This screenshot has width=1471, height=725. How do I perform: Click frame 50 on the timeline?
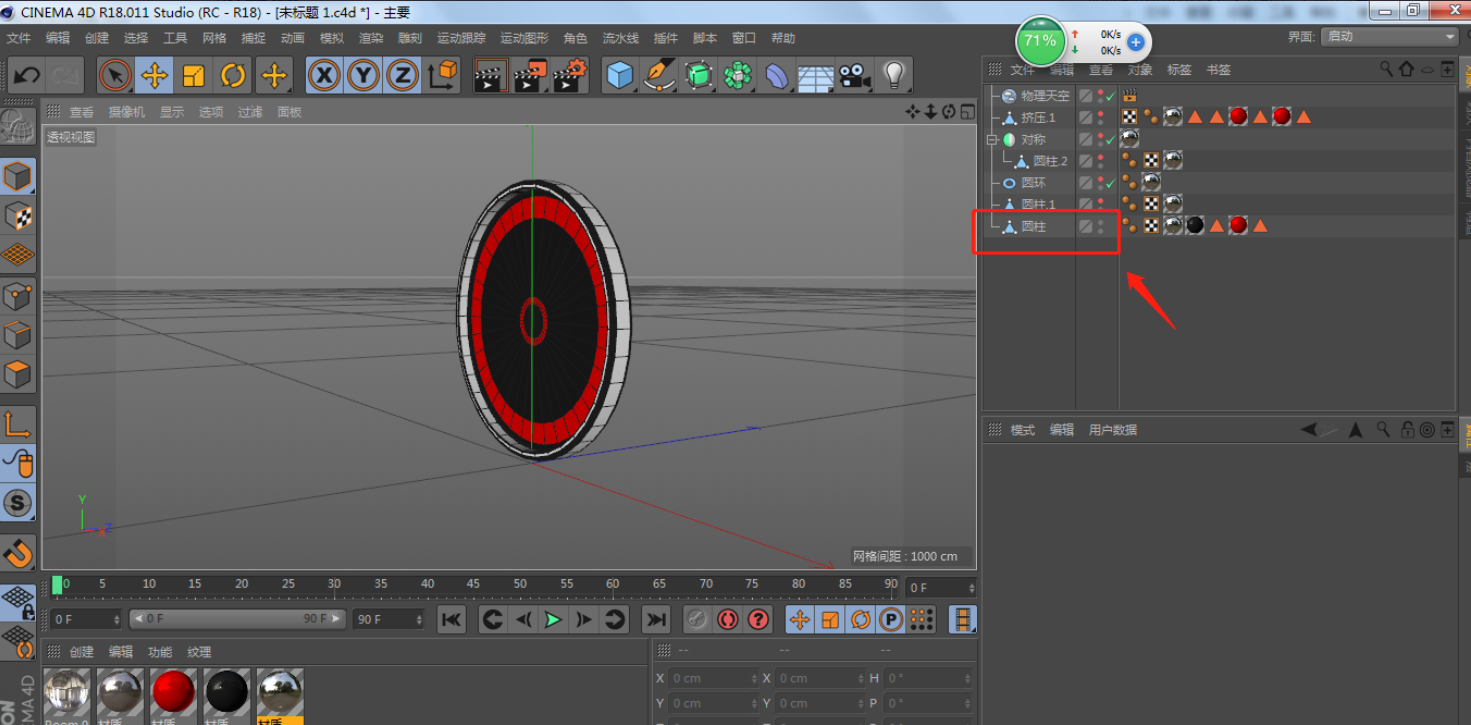520,585
